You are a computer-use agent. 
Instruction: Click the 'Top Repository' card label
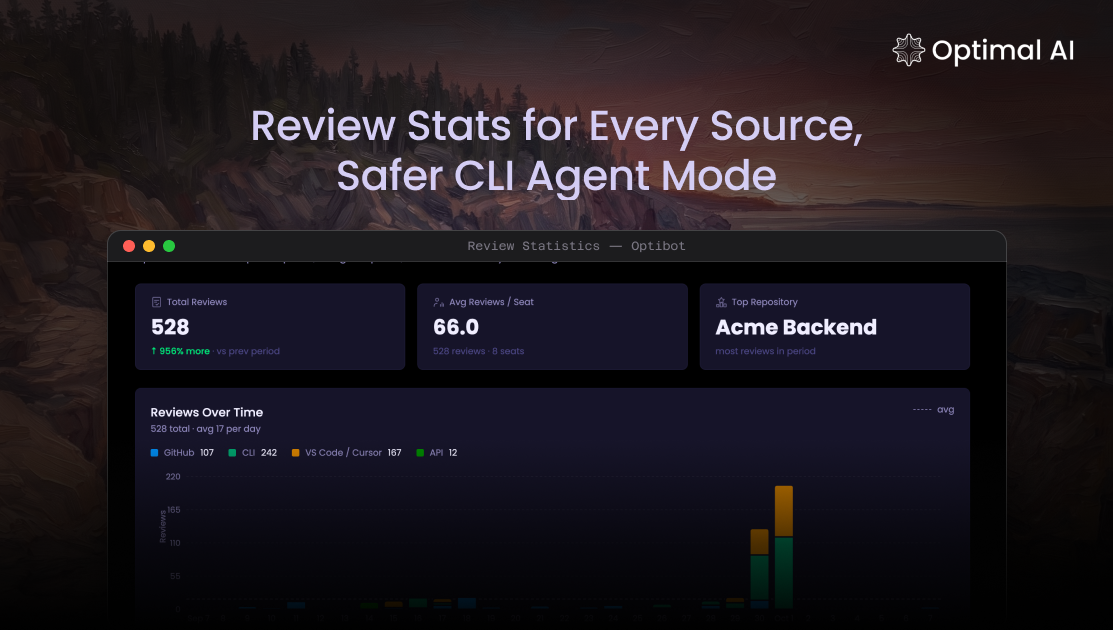[764, 302]
